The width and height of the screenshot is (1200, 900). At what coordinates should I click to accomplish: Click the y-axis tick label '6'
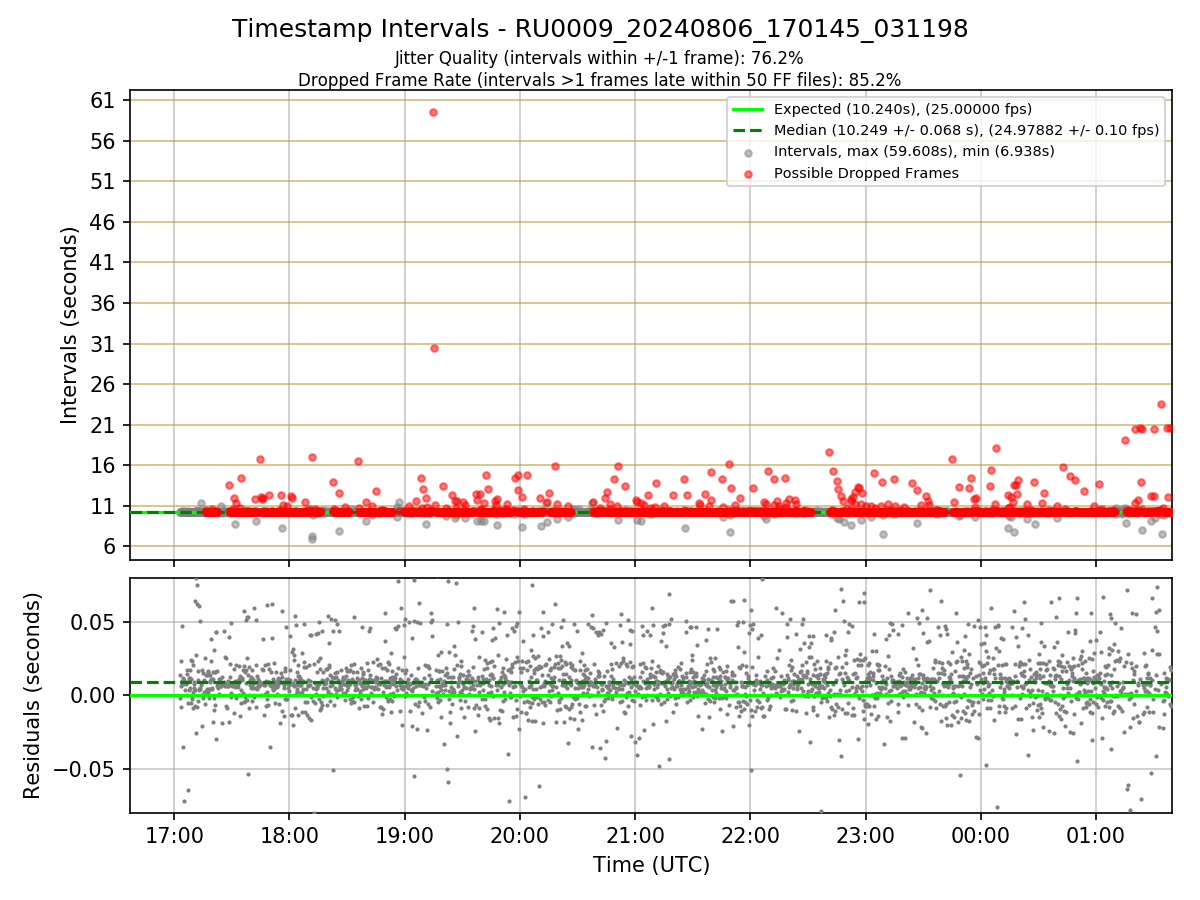tap(111, 546)
